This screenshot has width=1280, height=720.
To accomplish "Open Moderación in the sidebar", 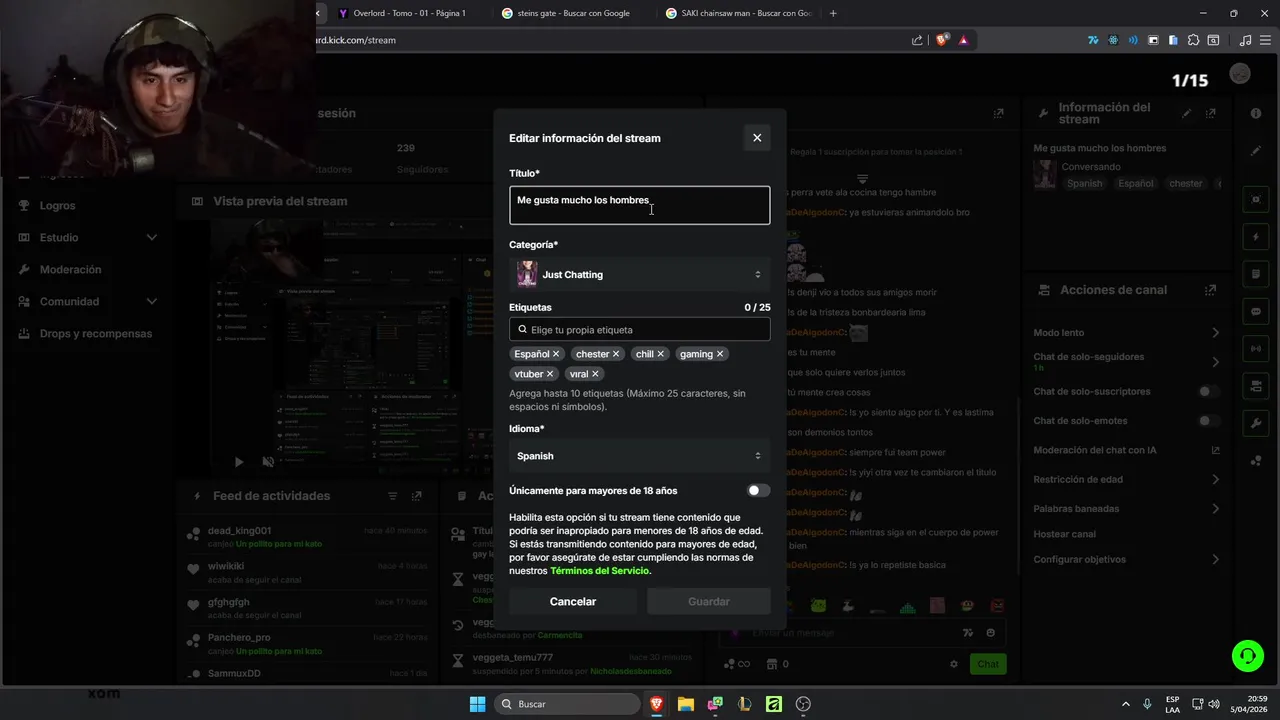I will click(70, 269).
